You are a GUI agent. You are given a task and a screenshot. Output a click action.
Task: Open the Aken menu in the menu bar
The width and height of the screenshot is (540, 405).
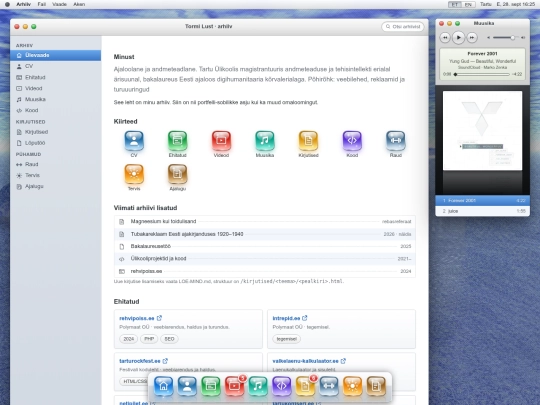click(x=79, y=4)
